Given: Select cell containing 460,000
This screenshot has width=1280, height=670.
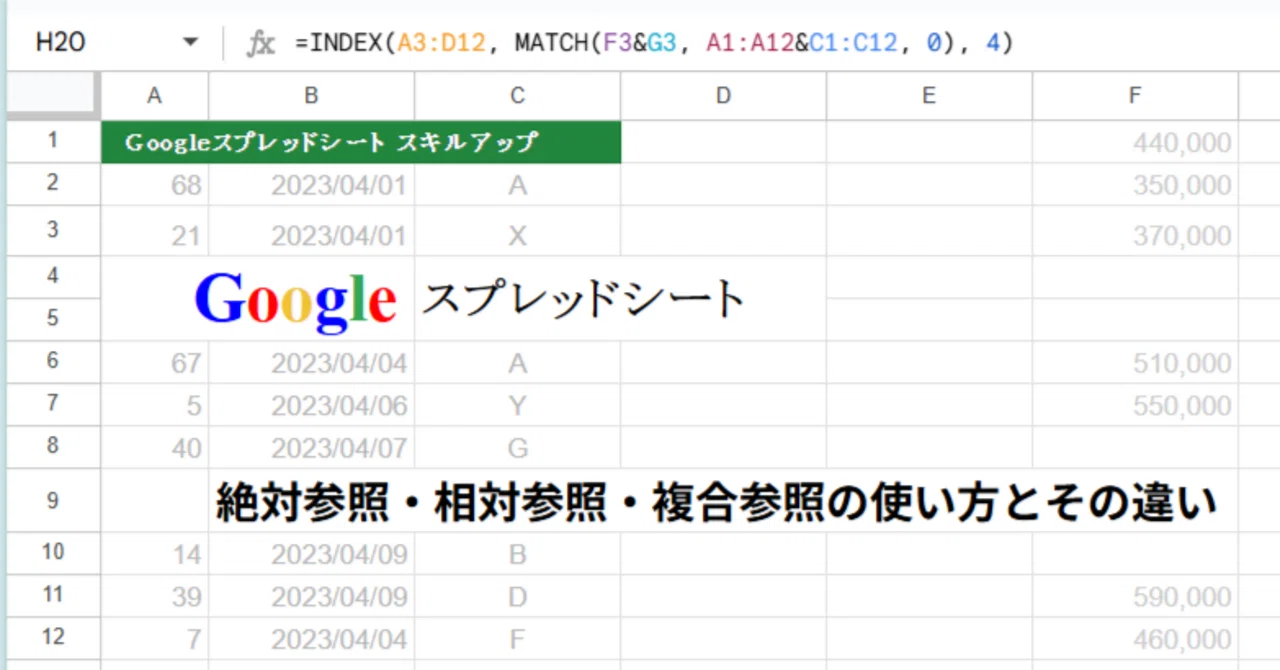Looking at the screenshot, I should (1135, 639).
